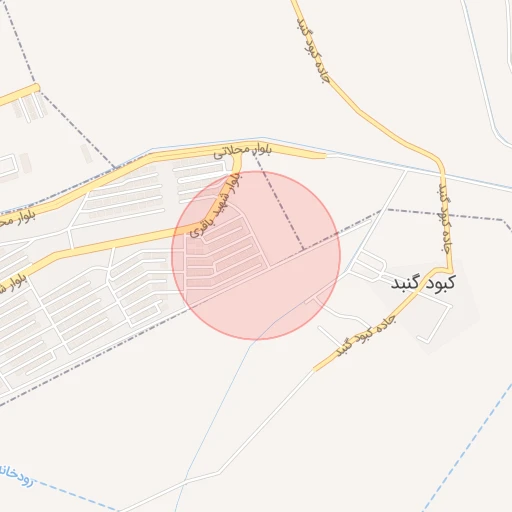Select the partial blue رودخانه river label
Screen dimensions: 512x512
pos(17,476)
